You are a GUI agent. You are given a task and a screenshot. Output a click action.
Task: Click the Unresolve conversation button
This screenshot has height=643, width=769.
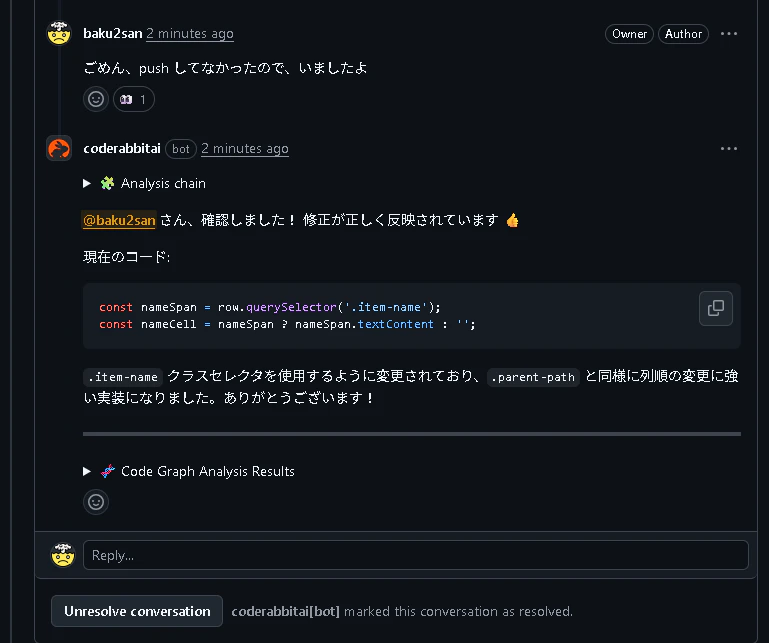tap(137, 611)
